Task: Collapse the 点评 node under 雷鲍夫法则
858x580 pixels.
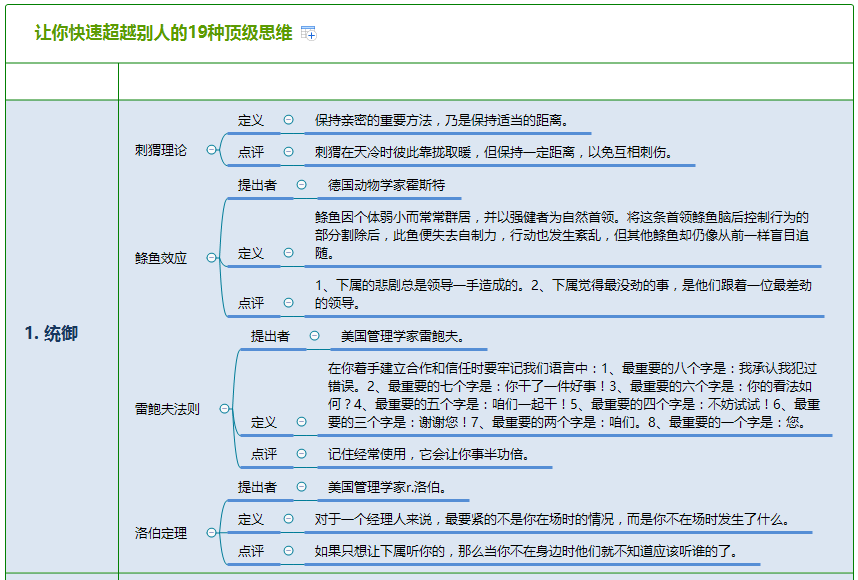Action: click(x=302, y=454)
